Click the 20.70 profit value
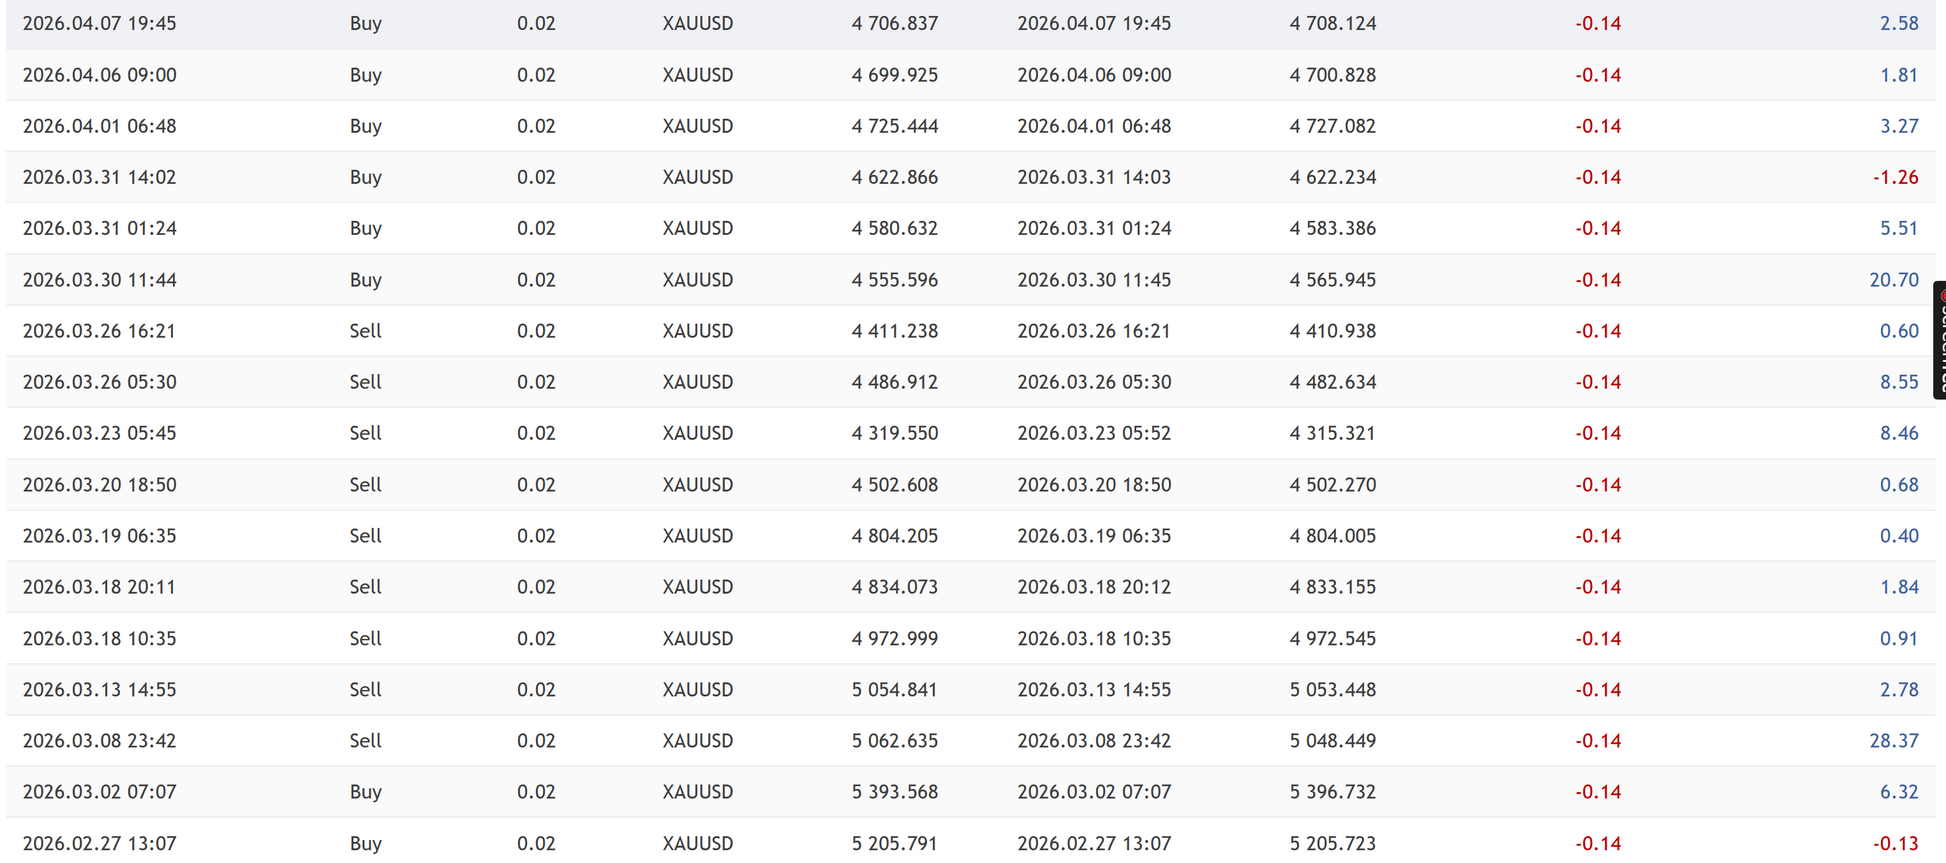Screen dimensions: 1946x863 pos(1893,280)
